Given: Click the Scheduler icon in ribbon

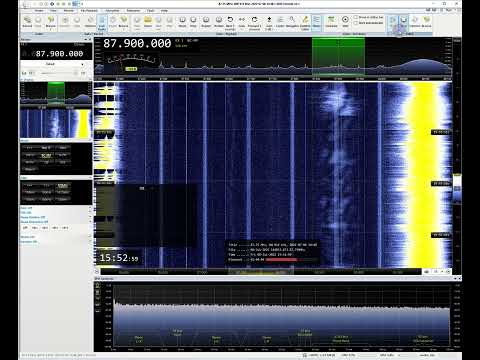Looking at the screenshot, I should click(90, 21).
